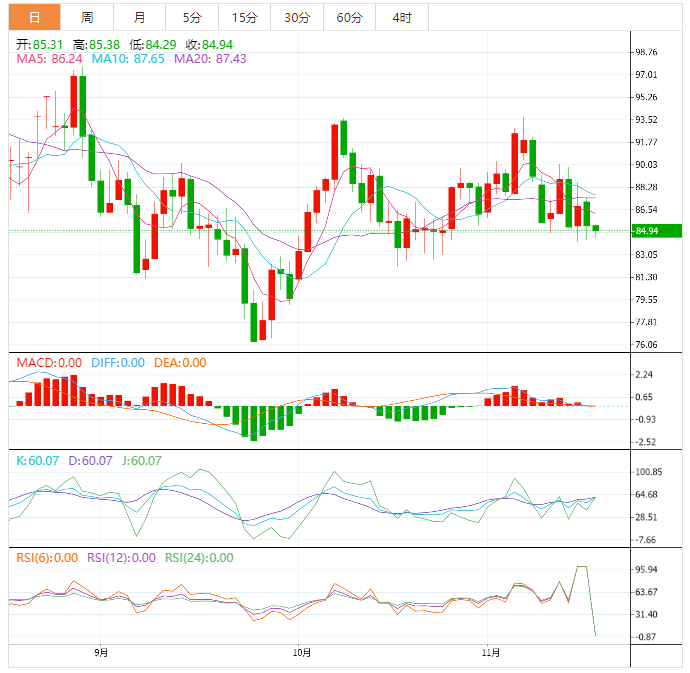Screen dimensions: 690x673
Task: Open the 4时 timeframe tab
Action: coord(402,18)
